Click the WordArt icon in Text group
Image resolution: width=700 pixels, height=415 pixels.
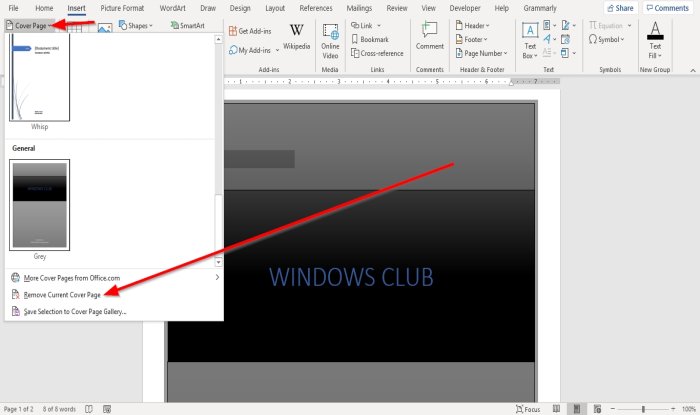[549, 39]
